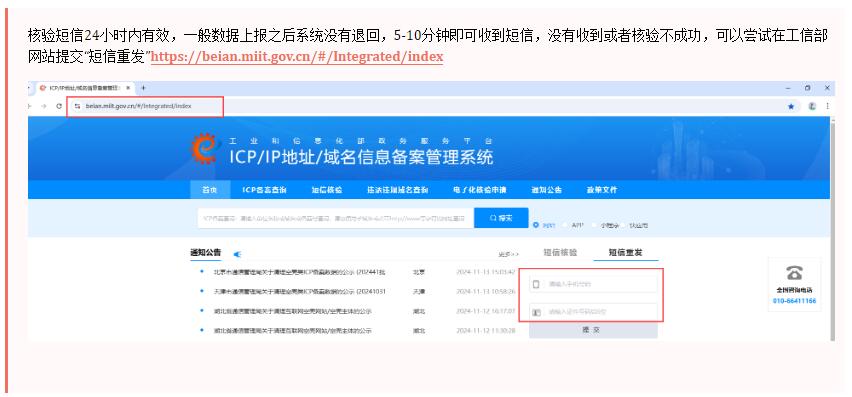
Task: Click the browser forward arrow
Action: [44, 106]
